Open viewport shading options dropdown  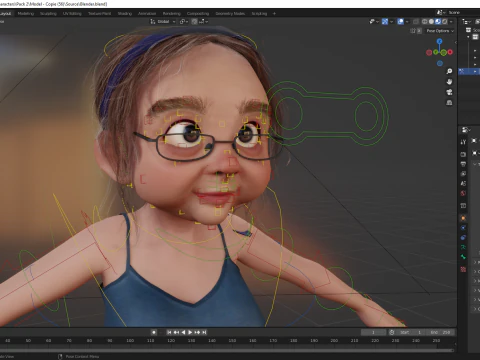(x=451, y=22)
